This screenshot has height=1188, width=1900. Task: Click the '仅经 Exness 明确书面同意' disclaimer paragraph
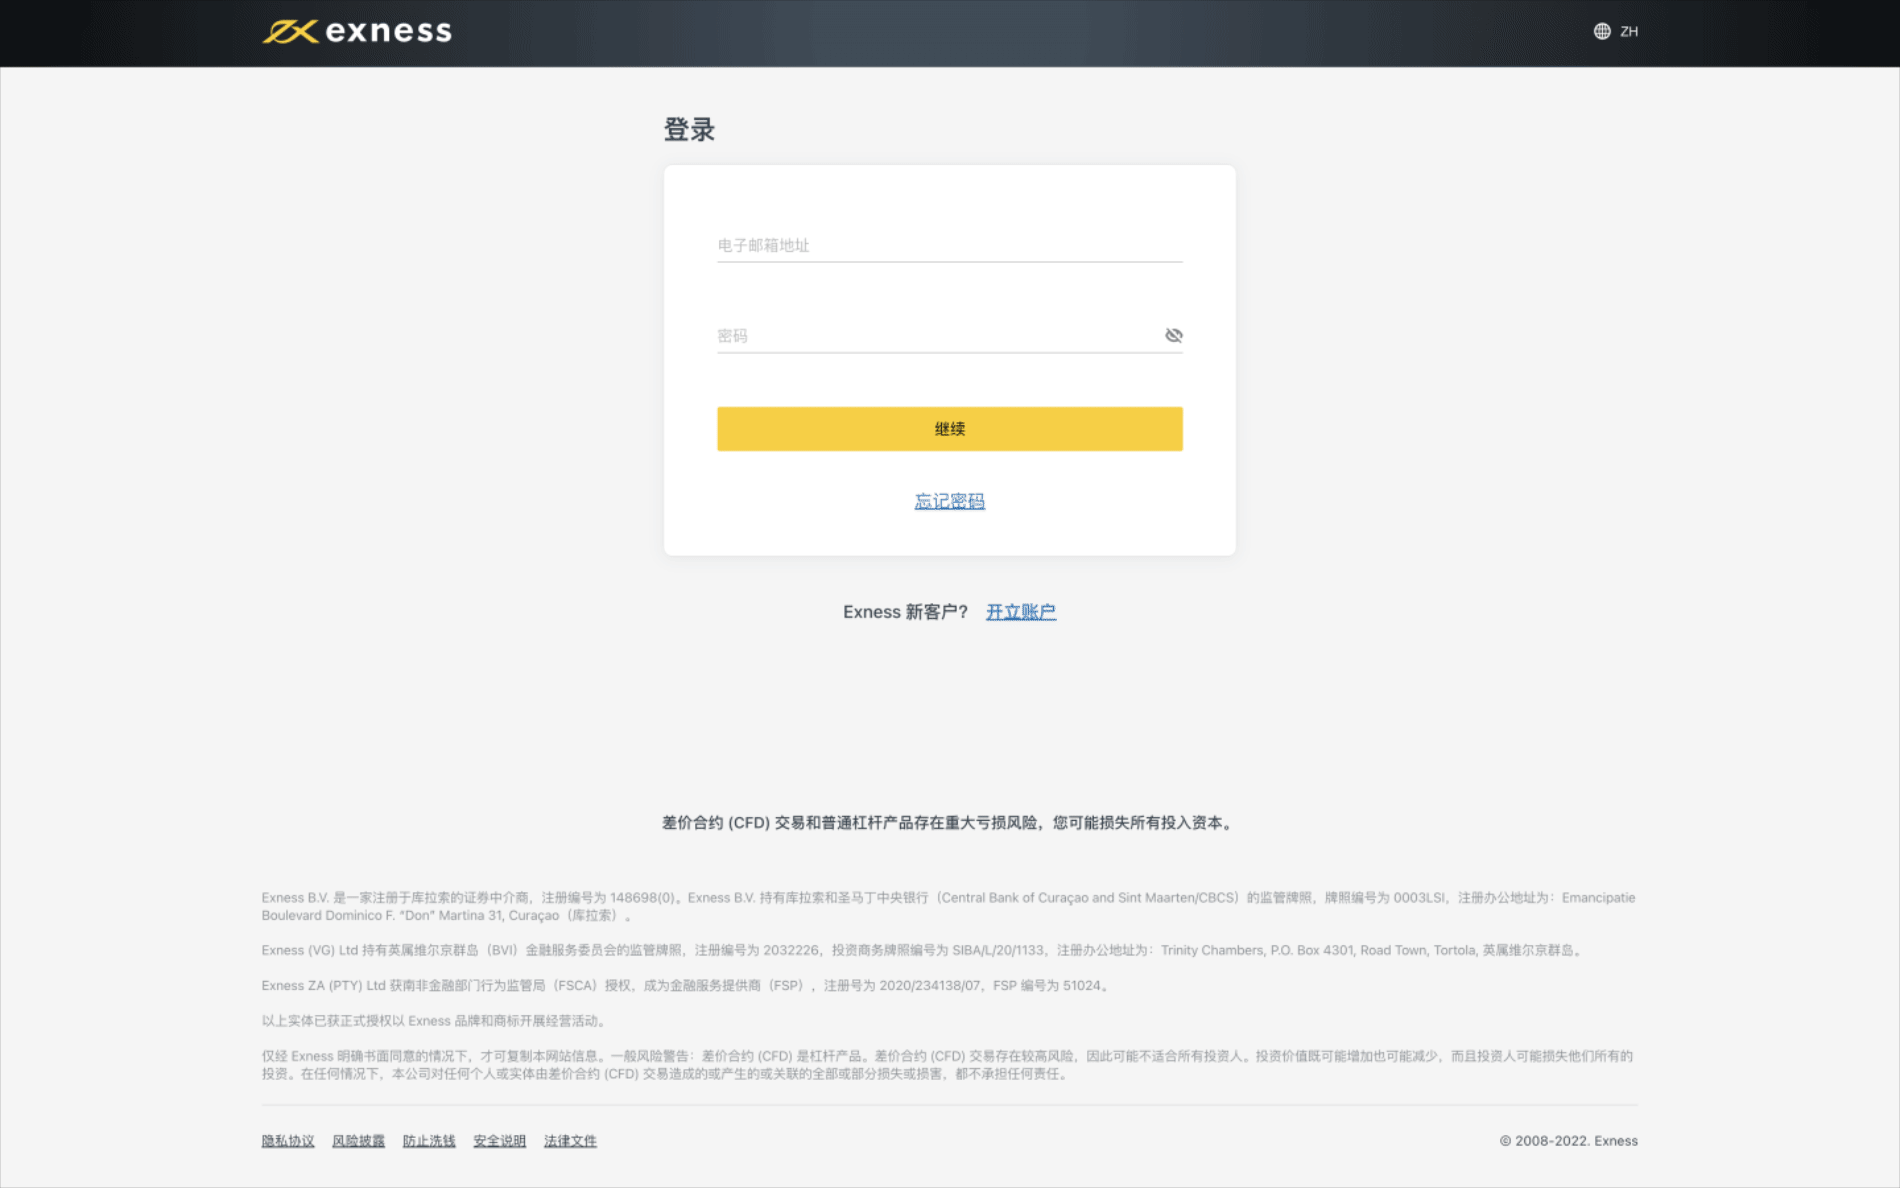click(x=948, y=1065)
